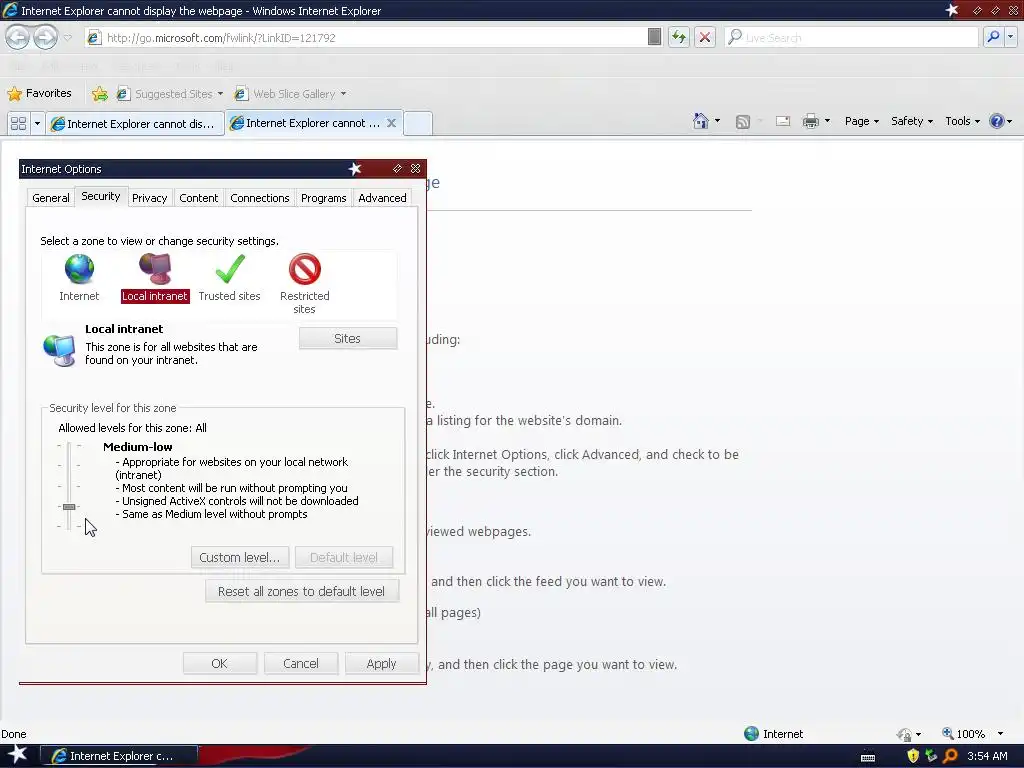Image resolution: width=1024 pixels, height=768 pixels.
Task: Click the Apply button
Action: coord(381,664)
